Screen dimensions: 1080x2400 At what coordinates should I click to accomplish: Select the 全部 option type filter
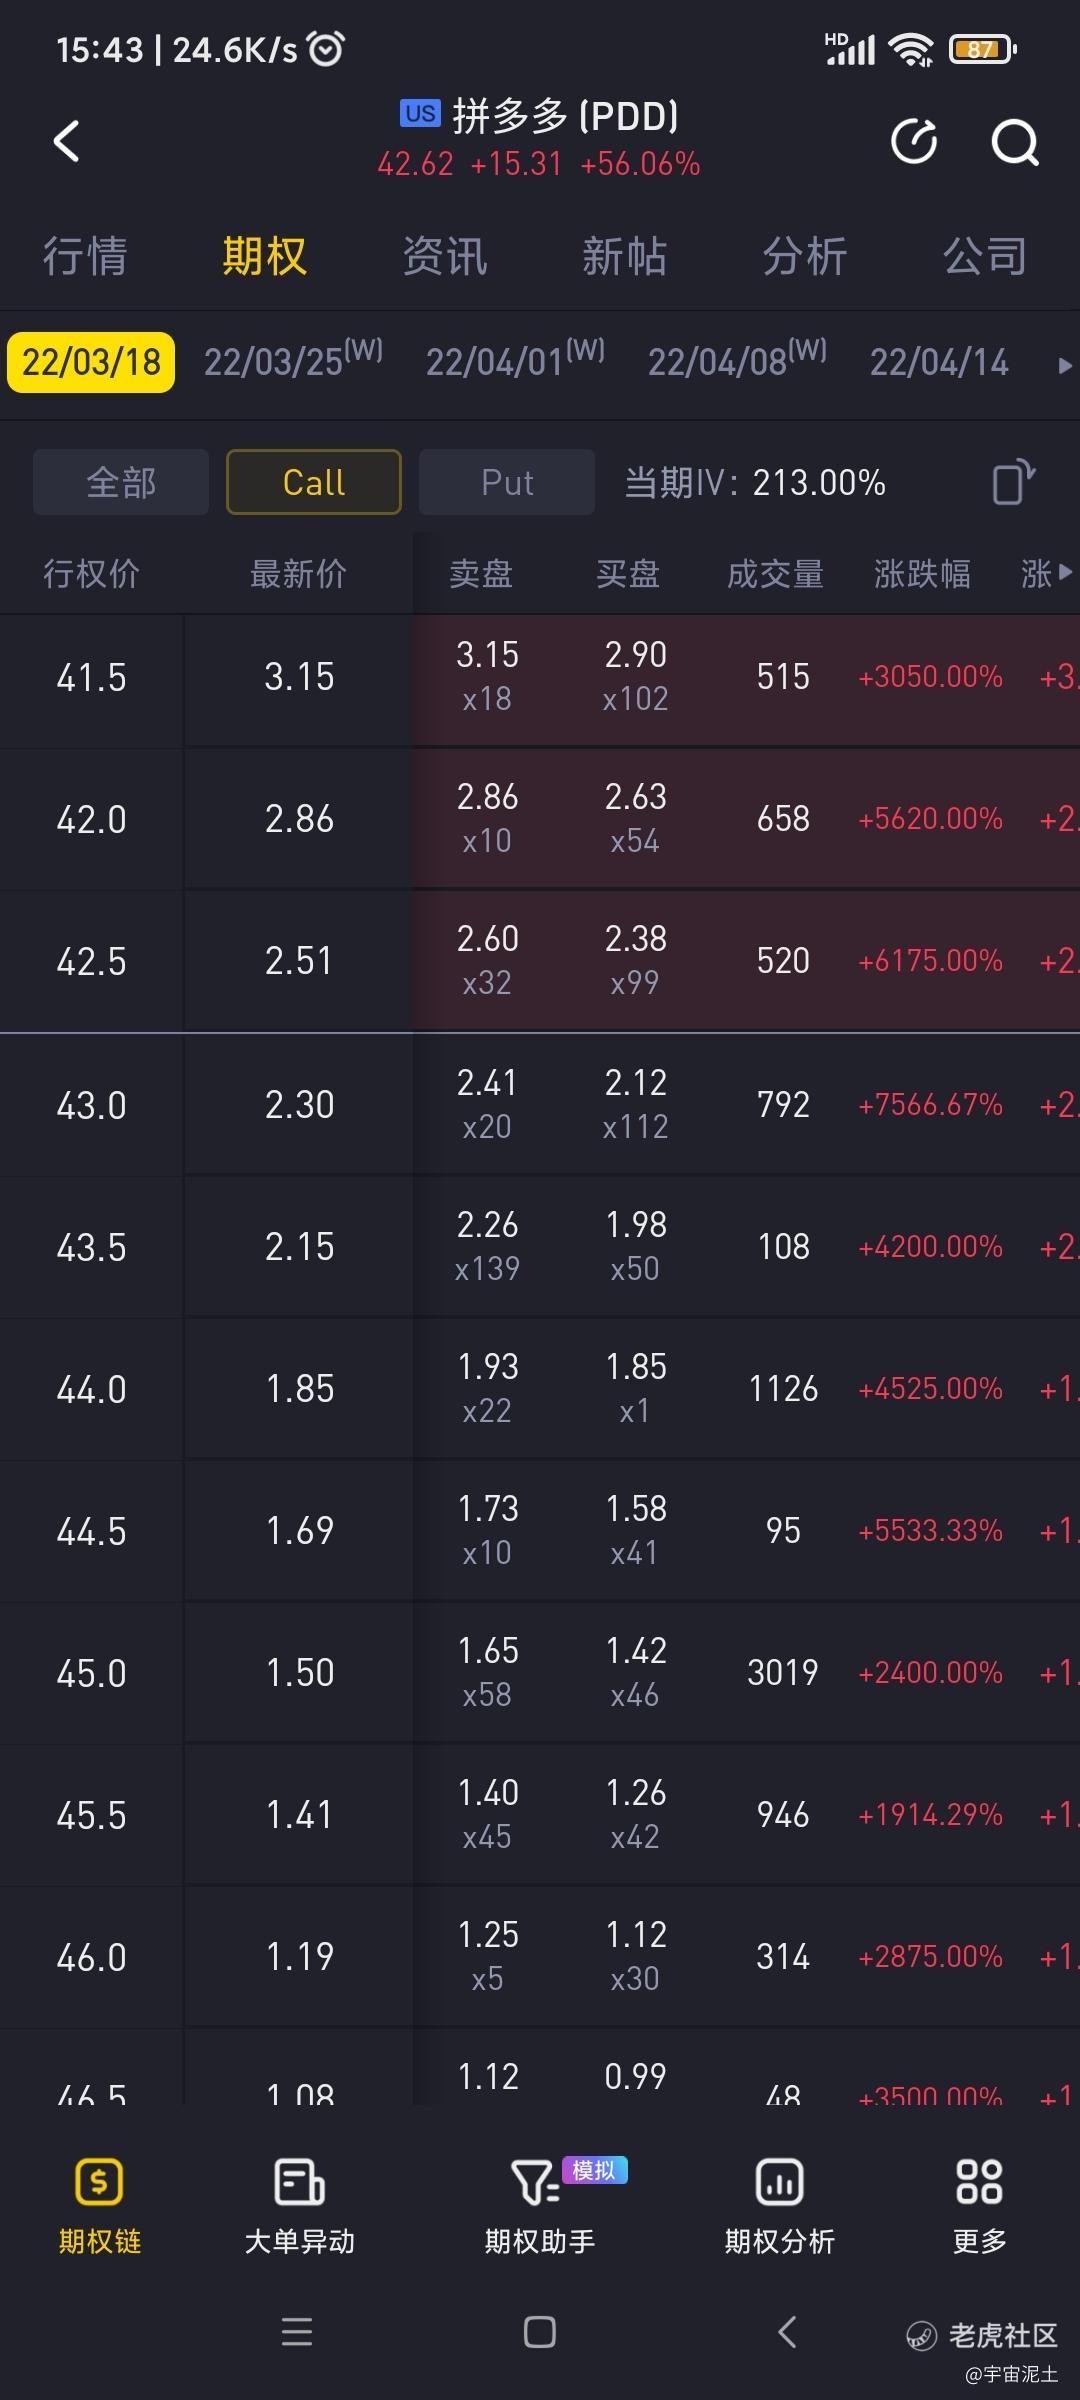(x=121, y=482)
